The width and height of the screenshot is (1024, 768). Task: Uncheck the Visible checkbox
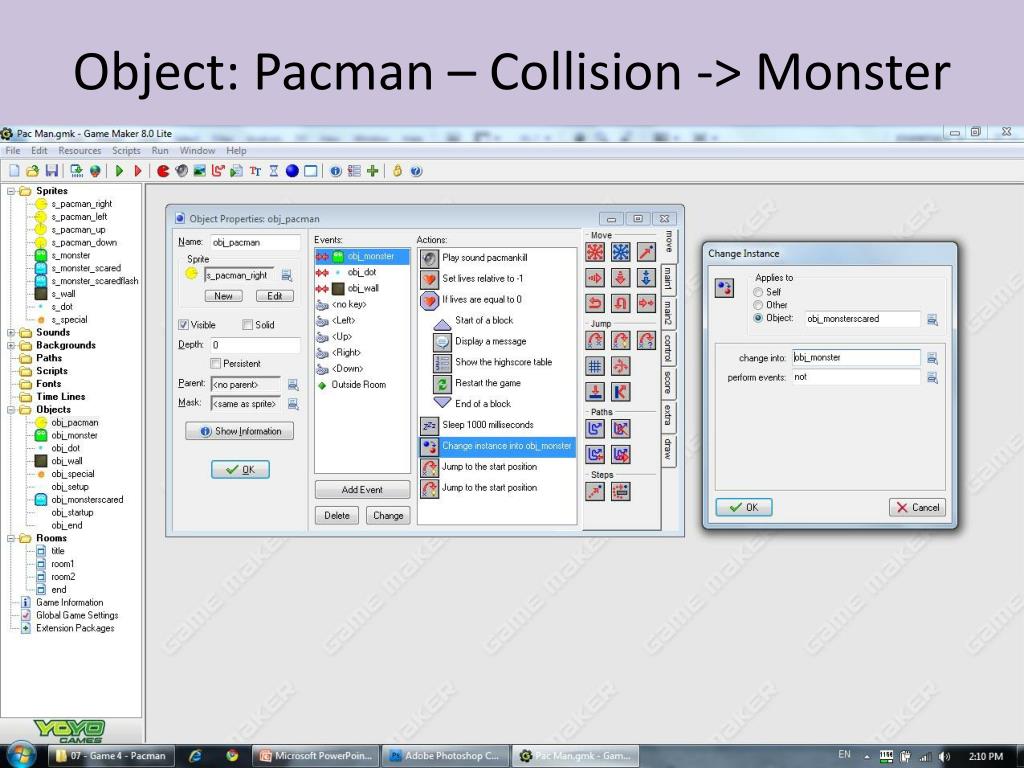point(184,325)
